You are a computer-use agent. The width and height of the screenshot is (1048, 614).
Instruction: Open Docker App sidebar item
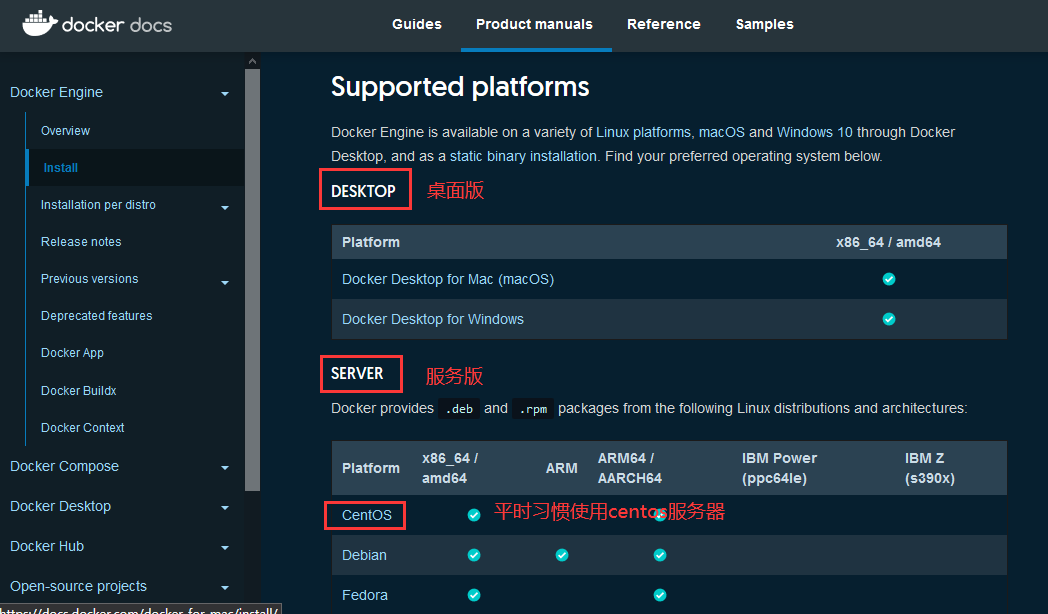(72, 353)
